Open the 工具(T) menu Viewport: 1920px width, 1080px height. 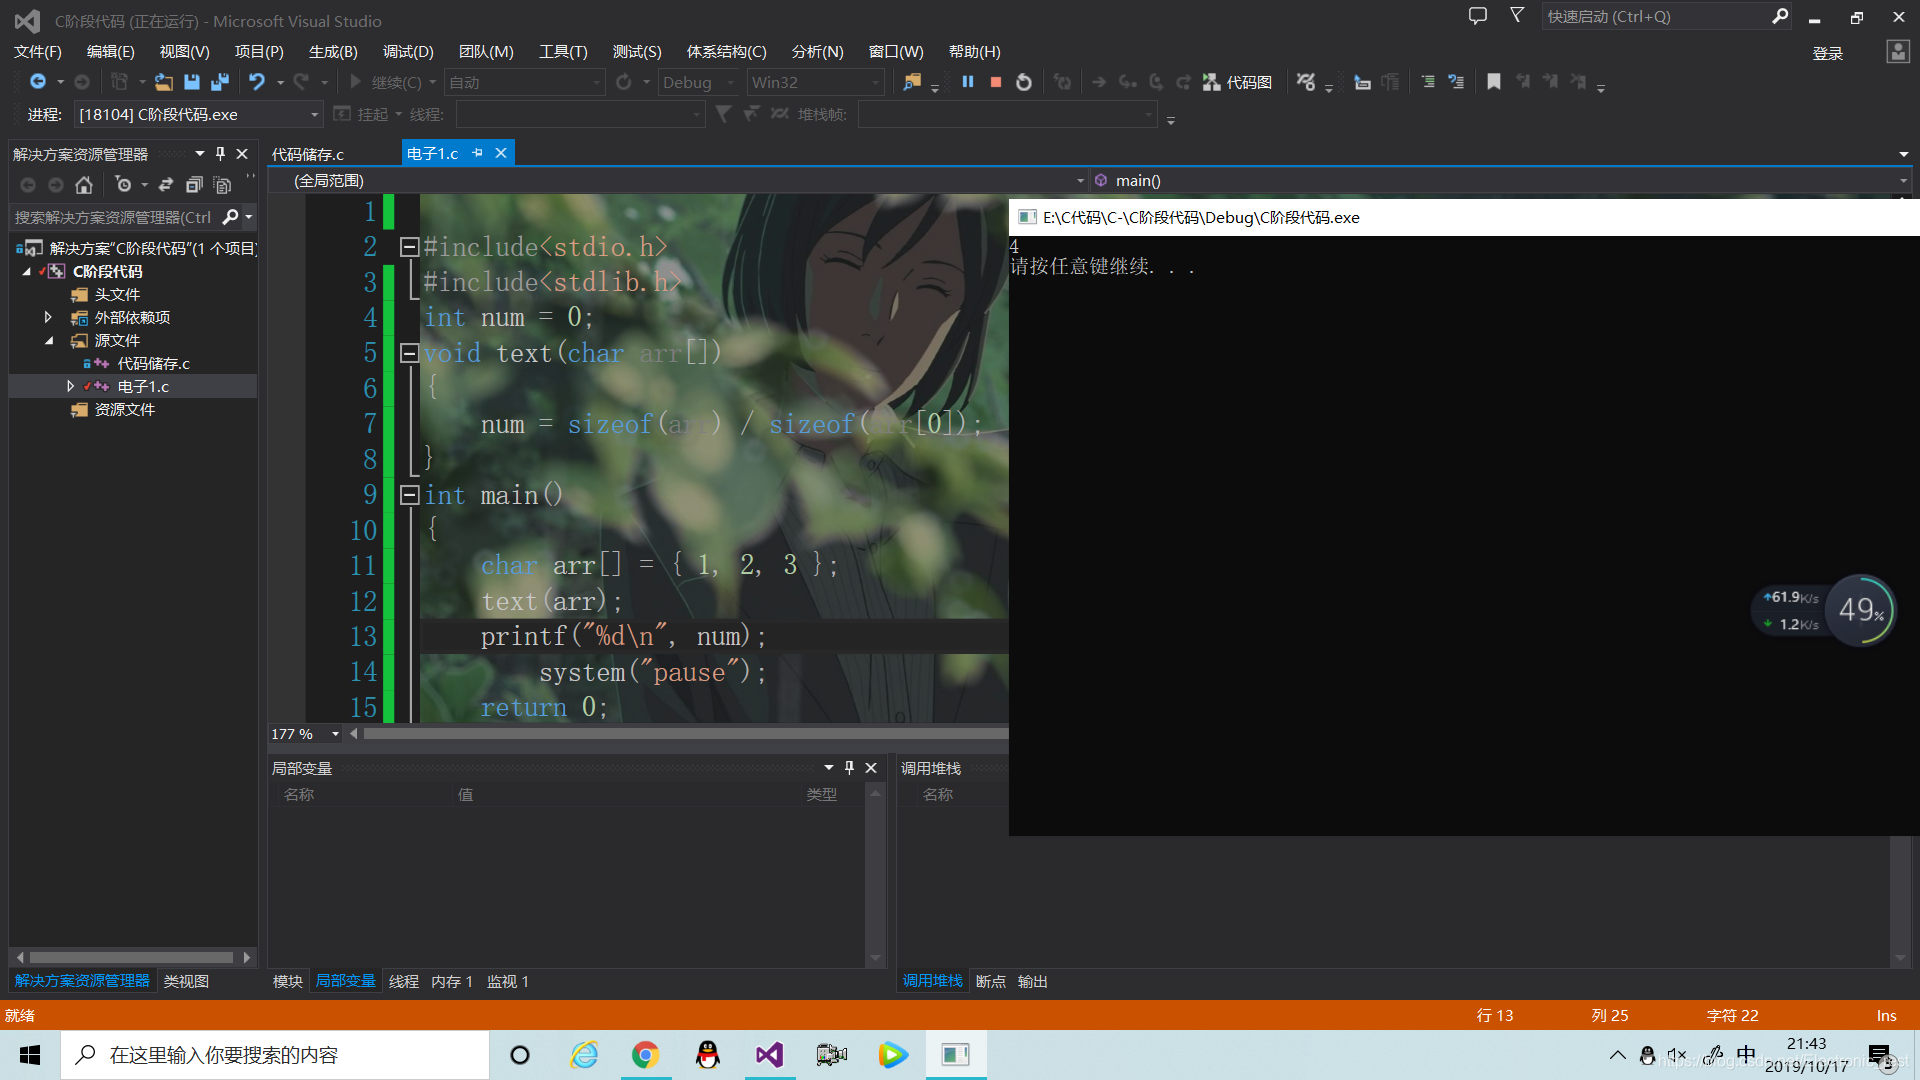(x=563, y=51)
